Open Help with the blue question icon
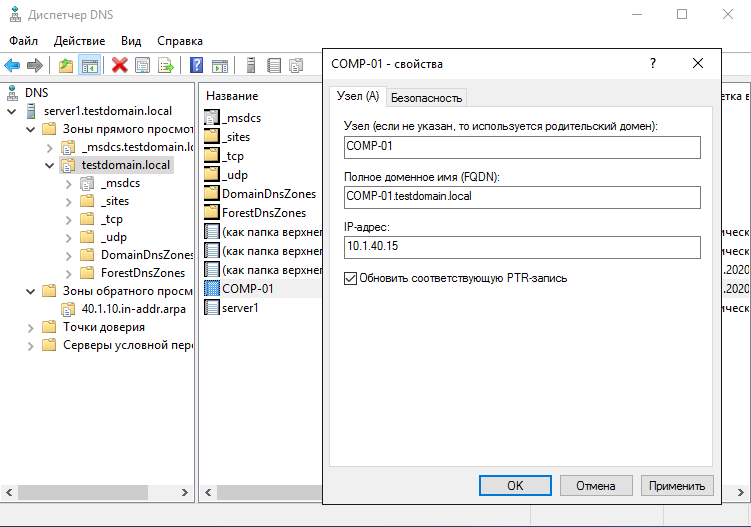Screen dimensions: 751x527 [197, 65]
